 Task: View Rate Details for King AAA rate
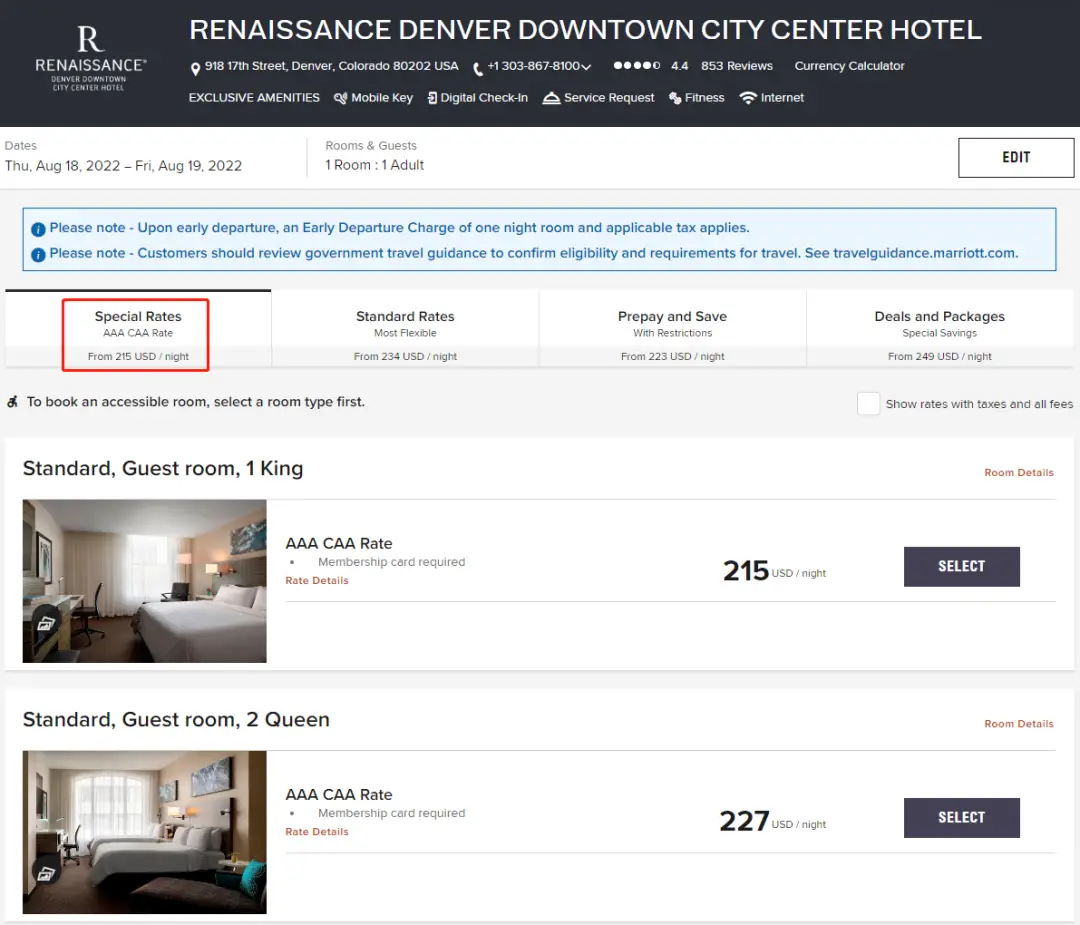pos(317,580)
